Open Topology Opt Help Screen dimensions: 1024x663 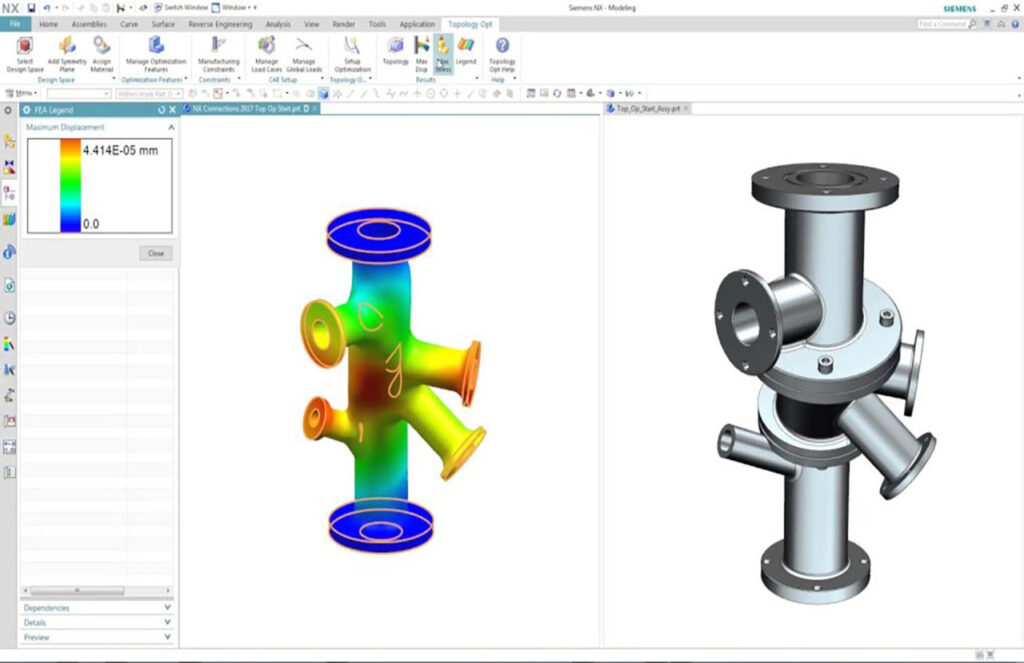502,51
